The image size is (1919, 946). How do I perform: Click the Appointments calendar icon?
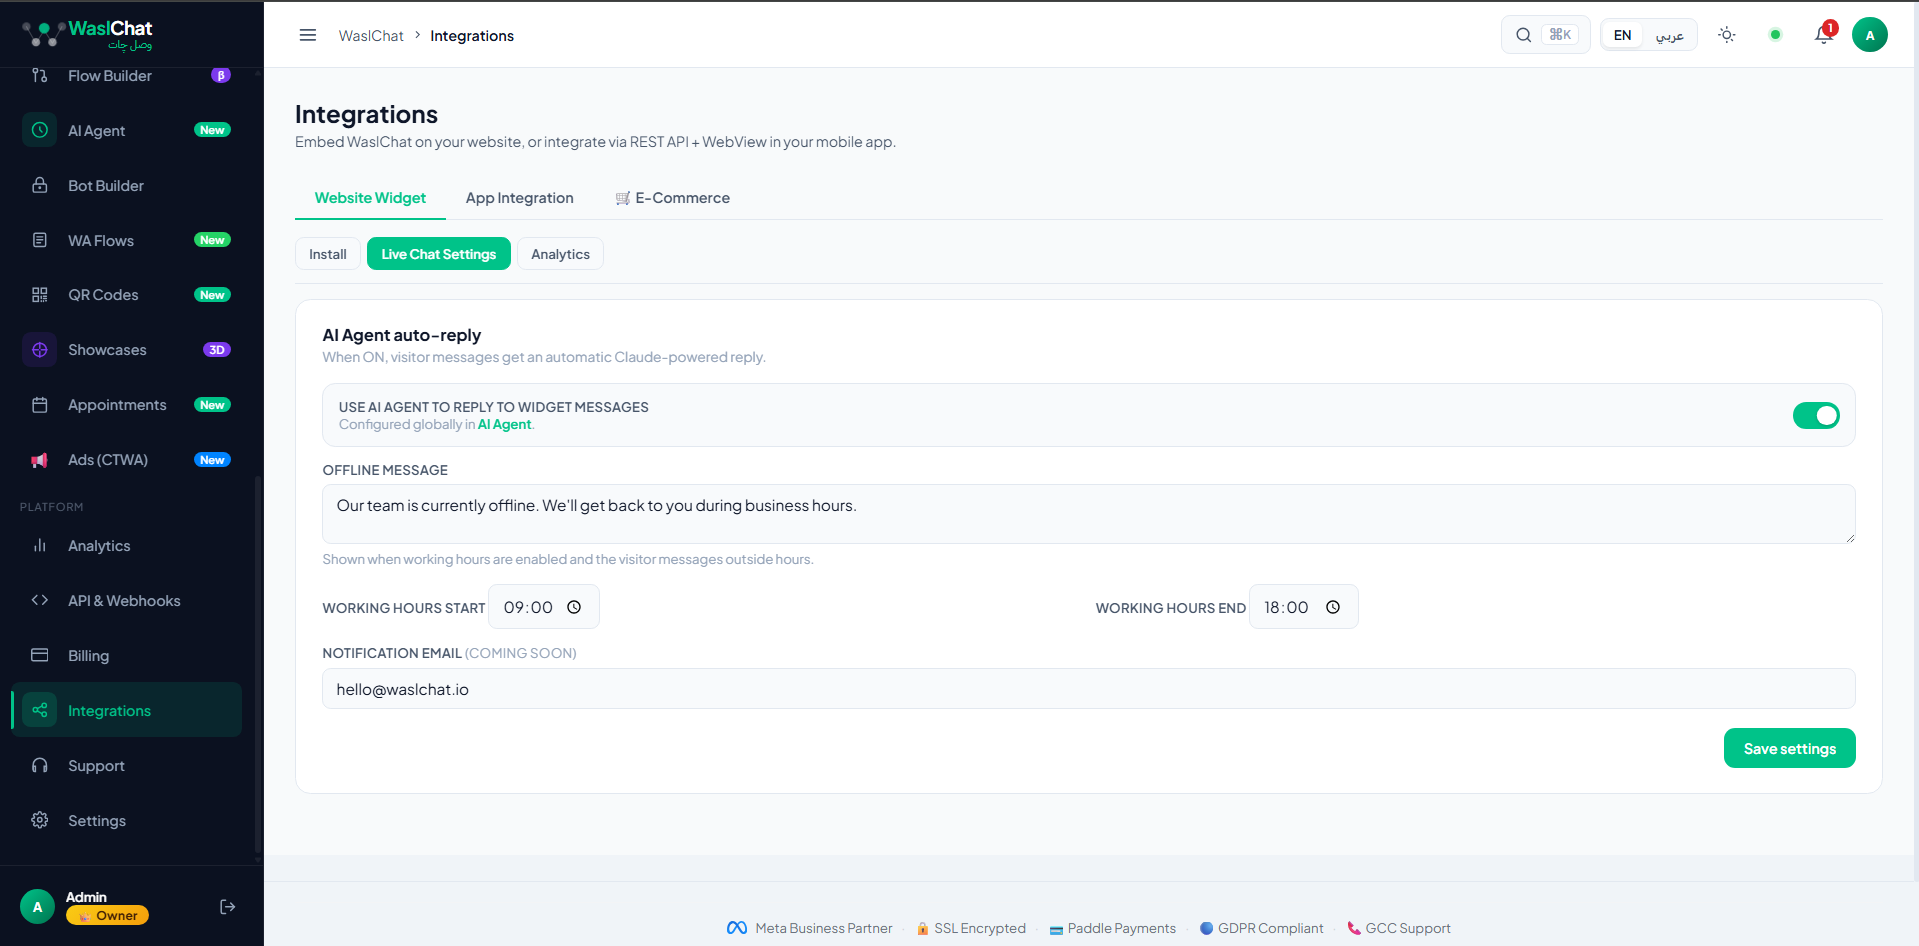(x=40, y=405)
